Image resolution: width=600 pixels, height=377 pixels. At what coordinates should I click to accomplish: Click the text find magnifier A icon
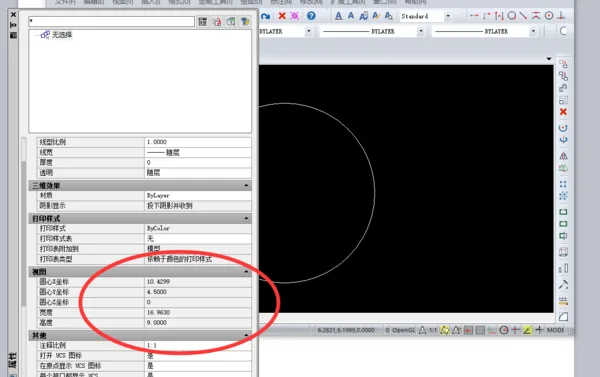389,16
